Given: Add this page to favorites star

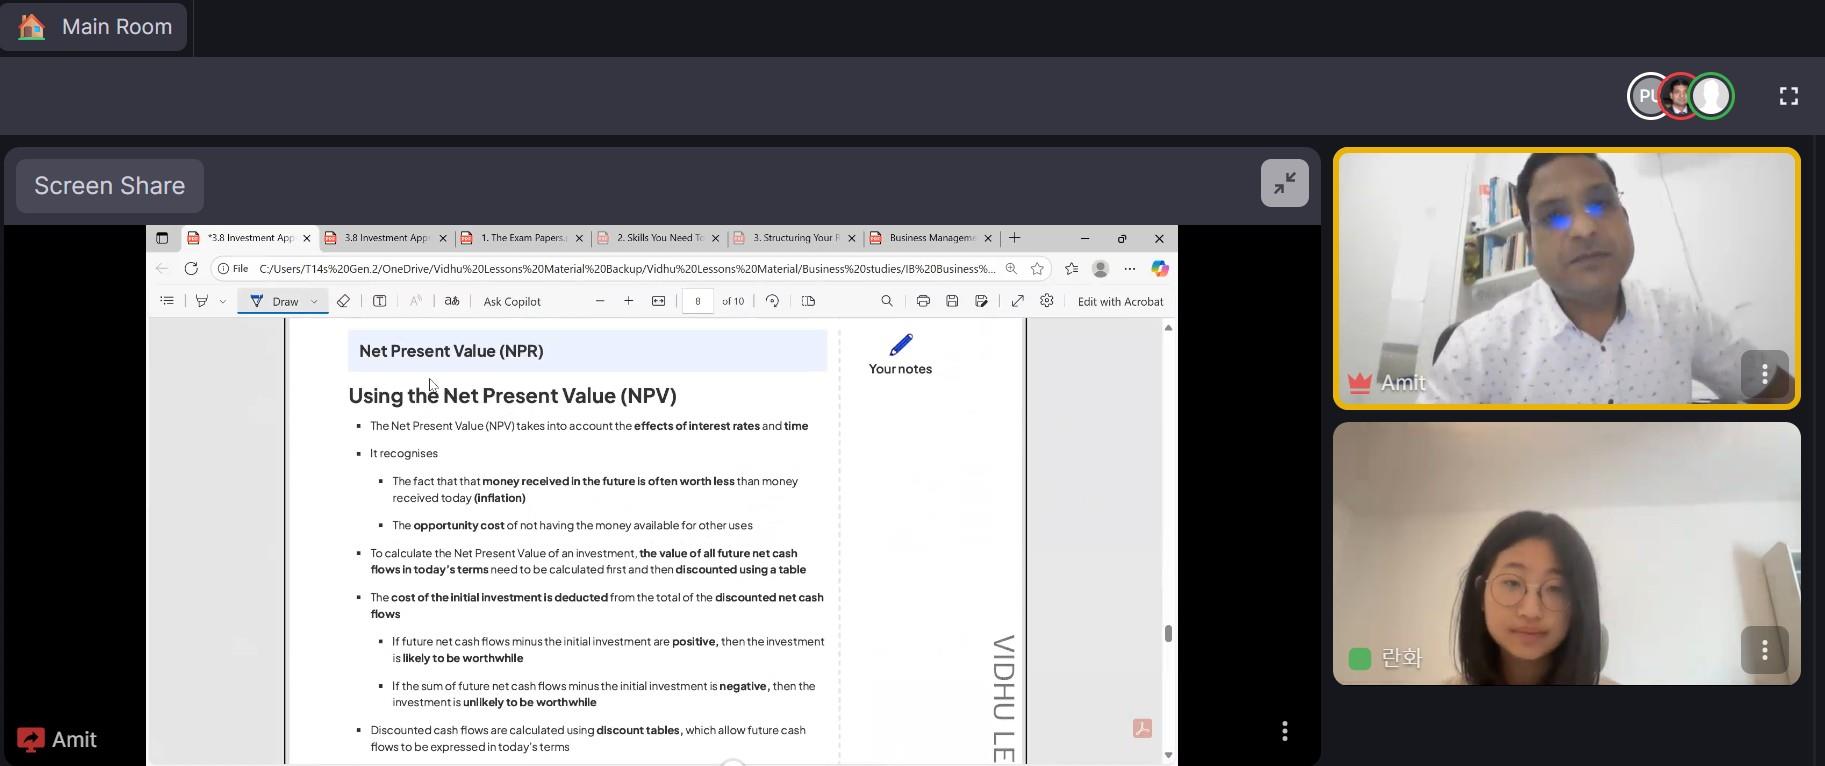Looking at the screenshot, I should [1037, 269].
